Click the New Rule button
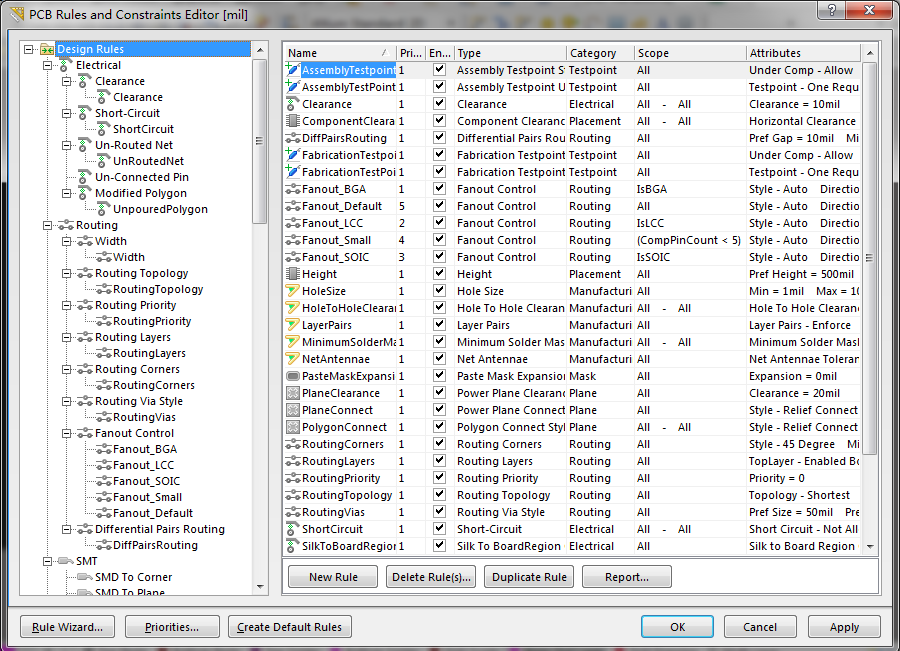The height and width of the screenshot is (651, 900). click(x=333, y=577)
